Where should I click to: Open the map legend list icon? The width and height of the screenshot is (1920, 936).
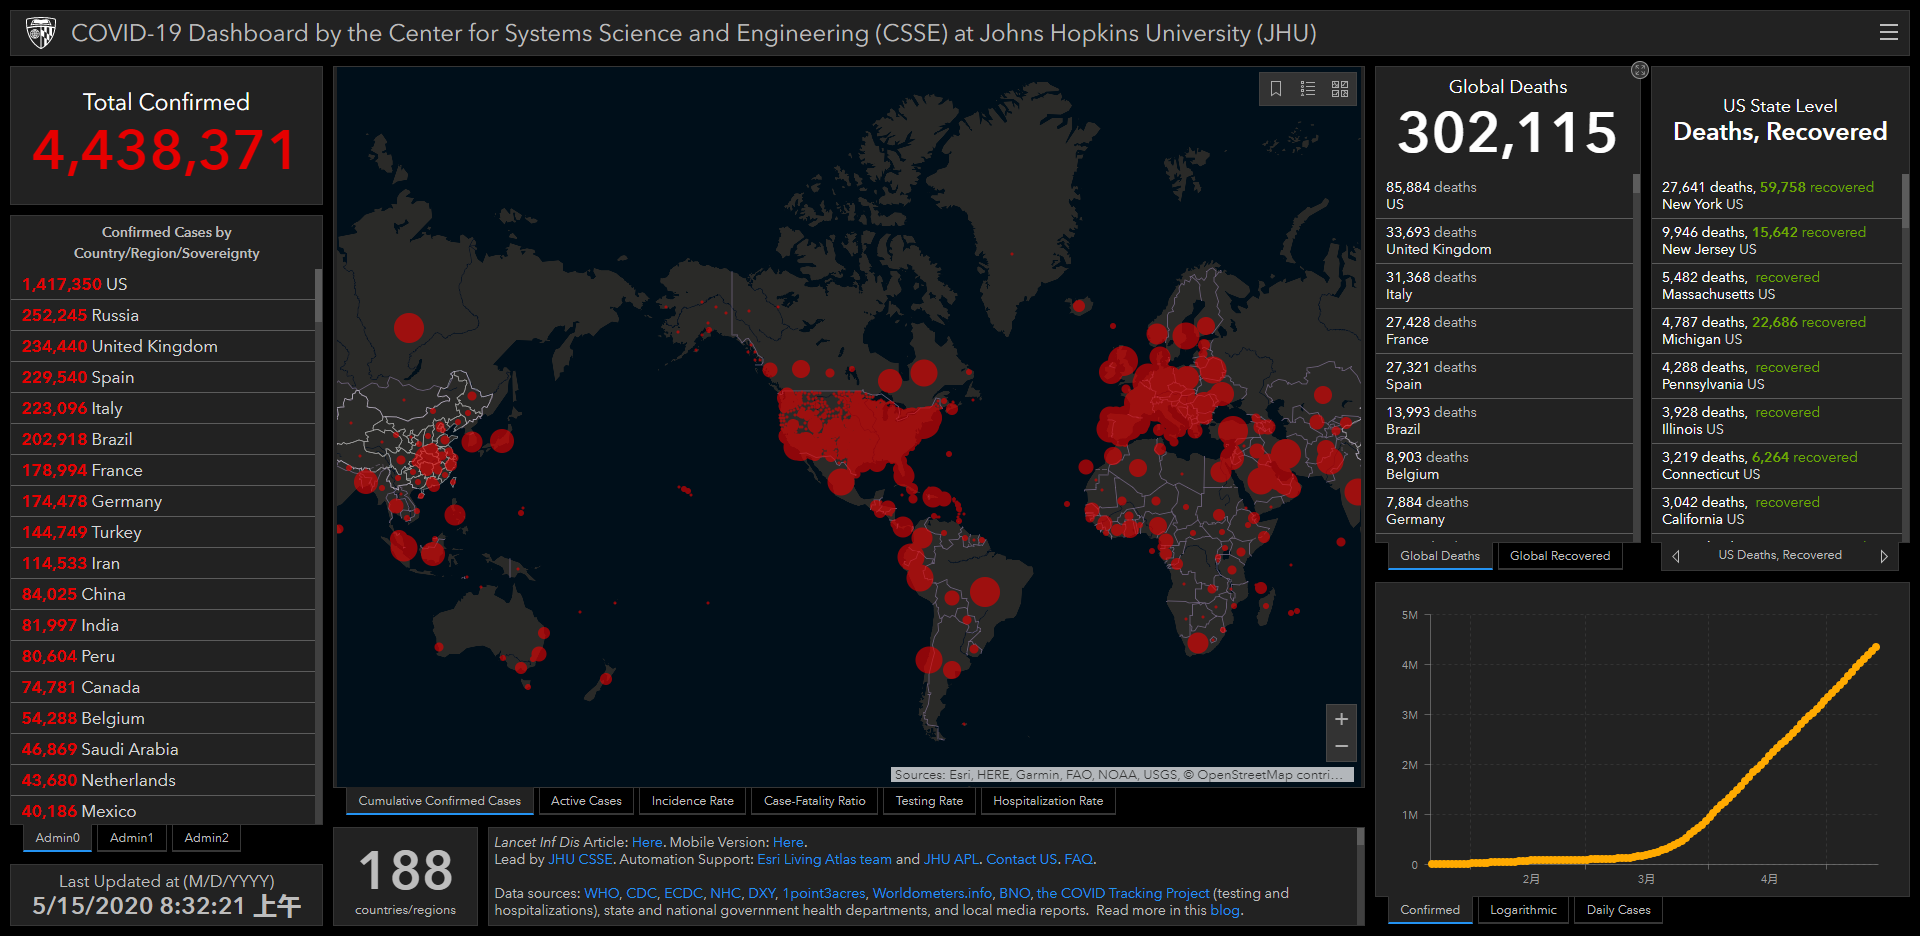point(1308,89)
